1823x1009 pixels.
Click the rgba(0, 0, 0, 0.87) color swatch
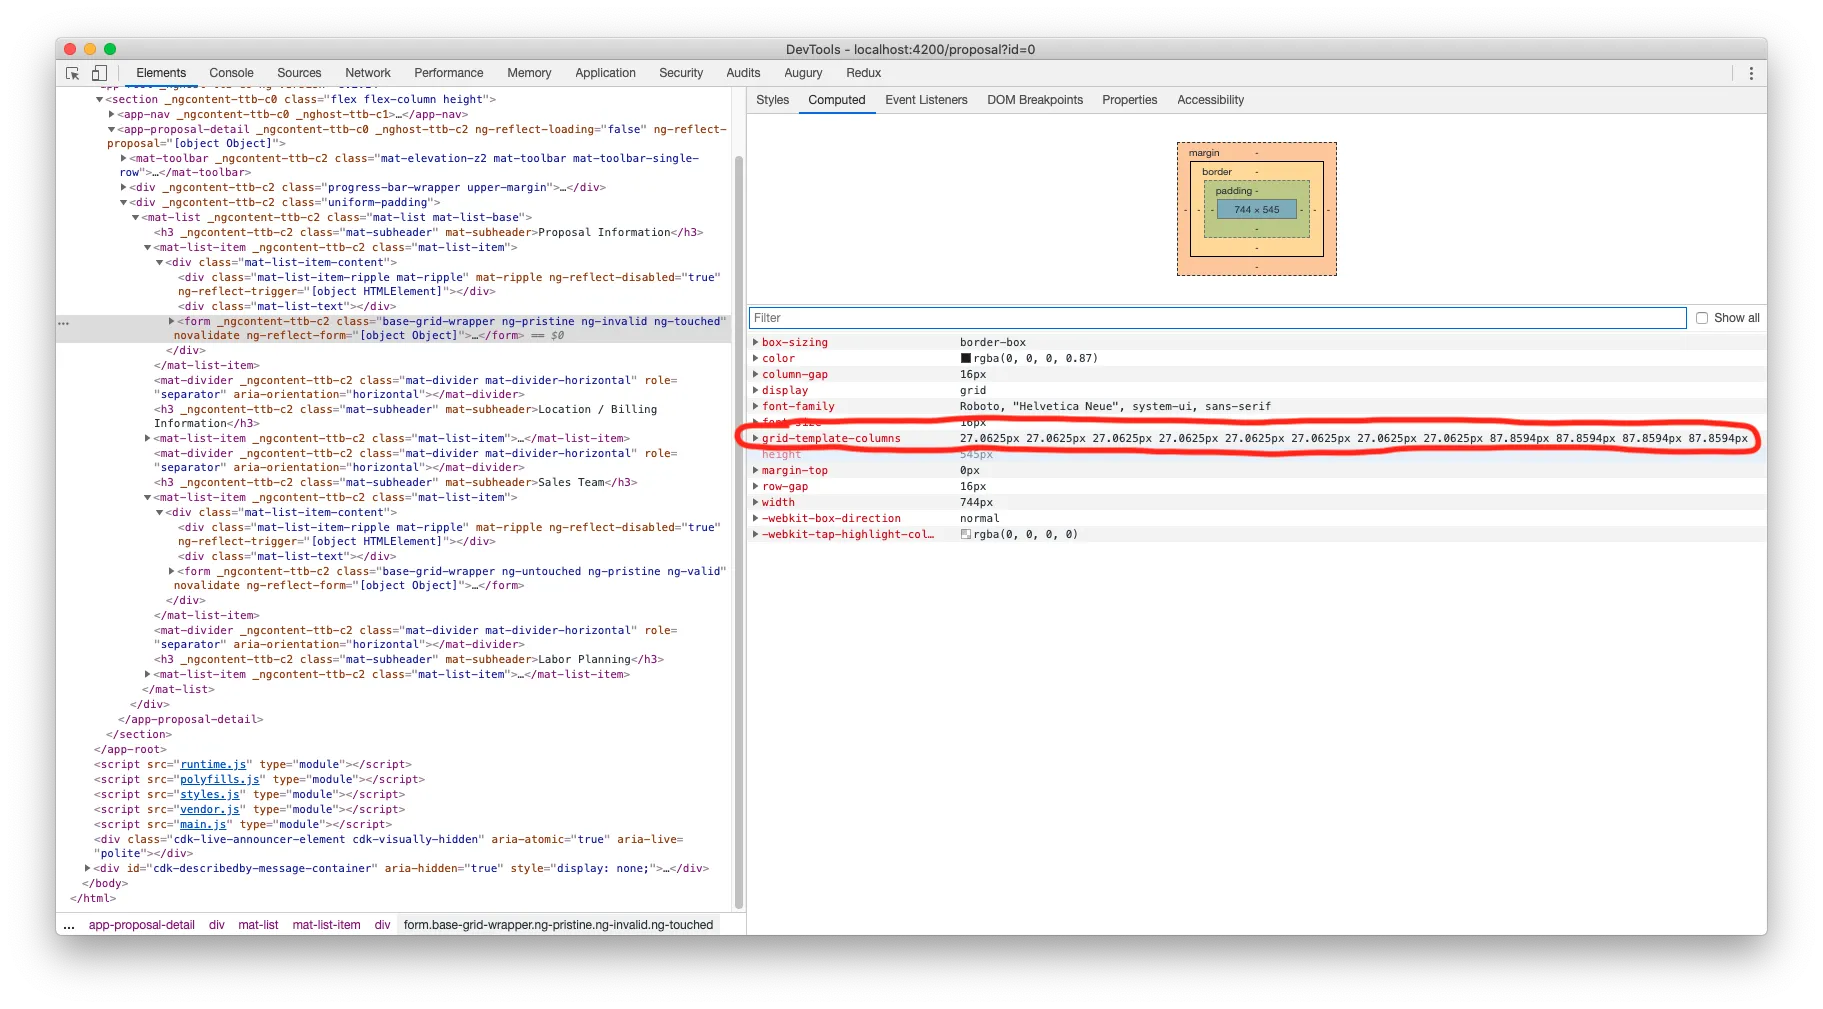(966, 358)
